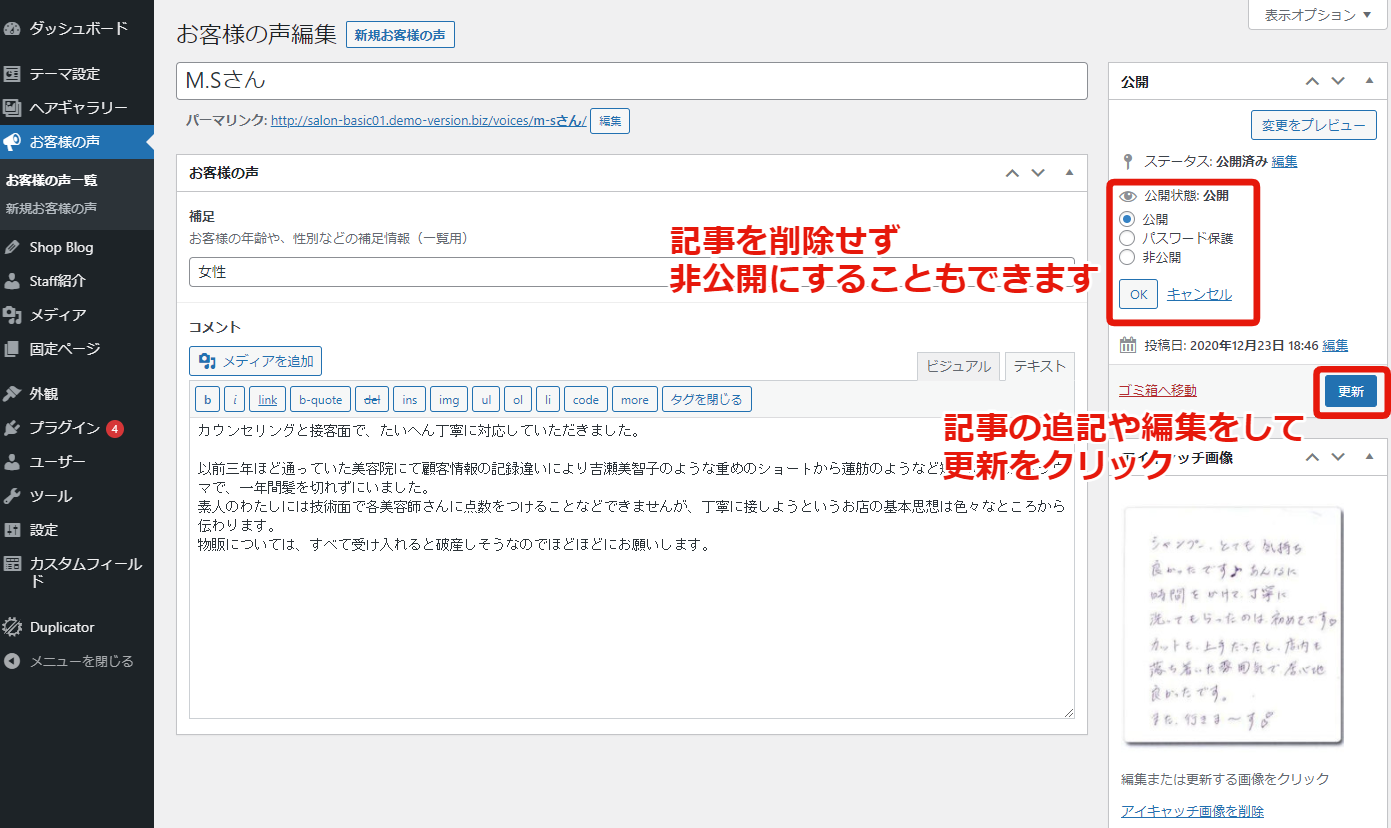
Task: Collapse menu via メニューを閉じる arrow icon
Action: point(13,662)
